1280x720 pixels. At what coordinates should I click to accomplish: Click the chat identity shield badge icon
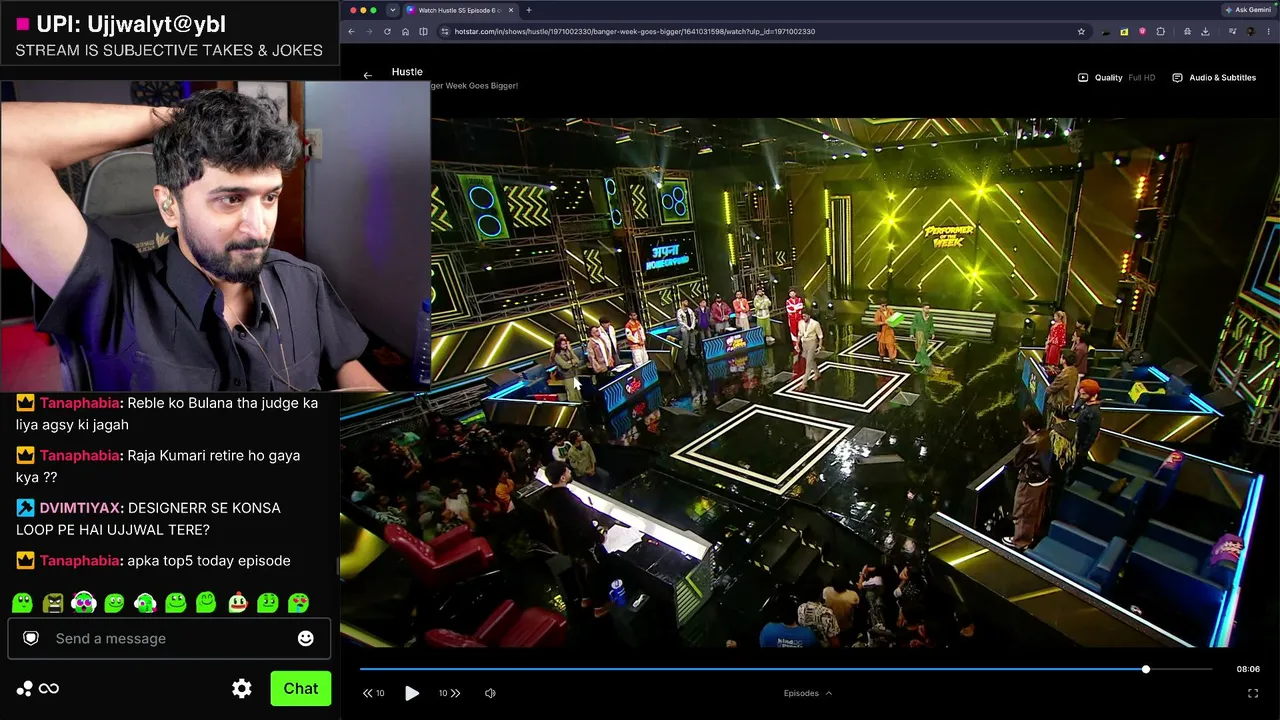31,638
